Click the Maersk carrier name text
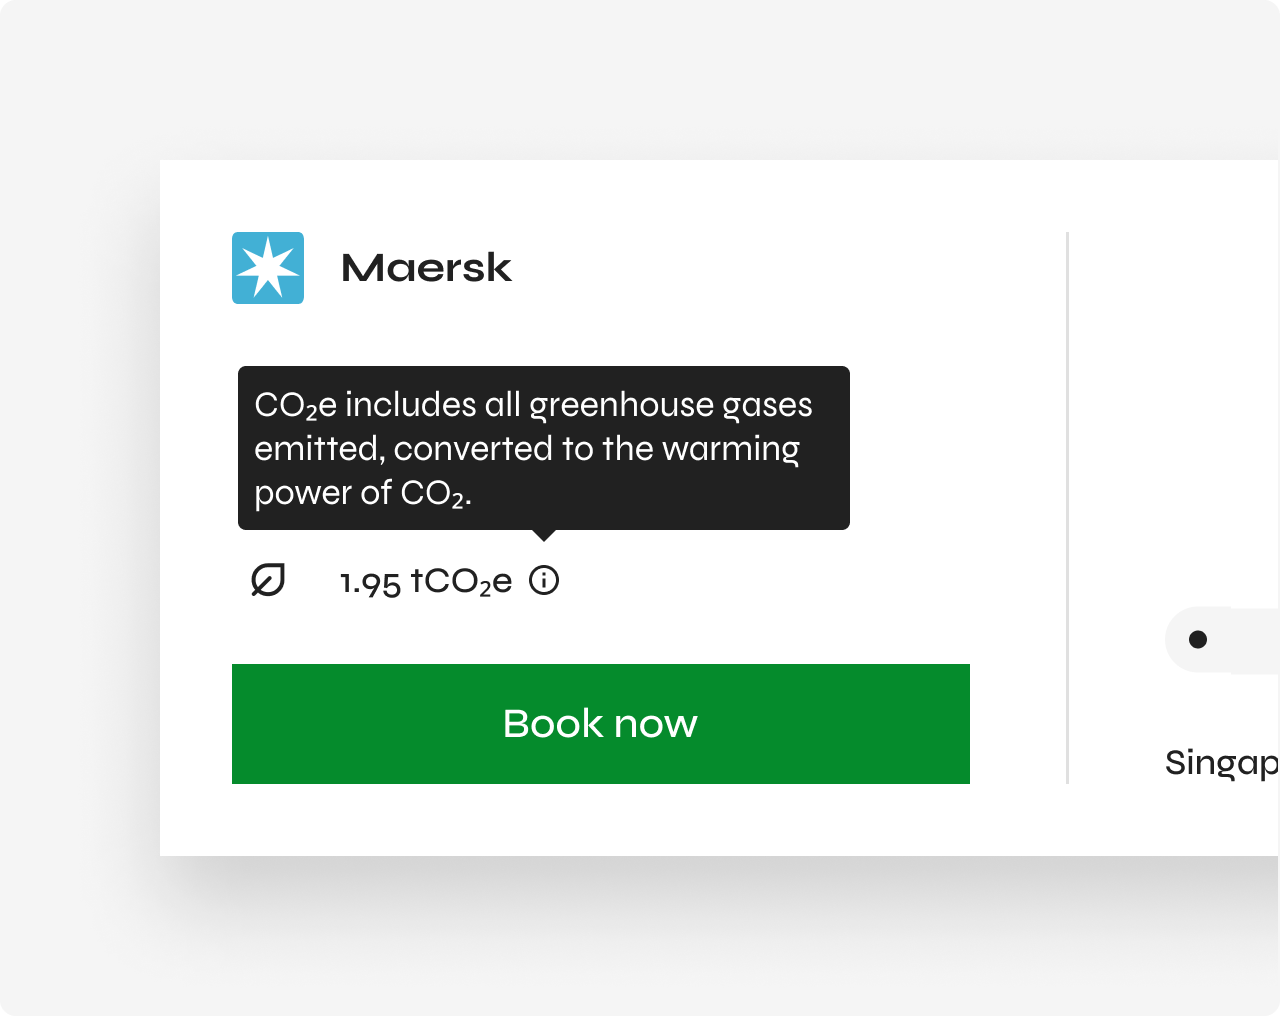This screenshot has height=1016, width=1280. [426, 267]
